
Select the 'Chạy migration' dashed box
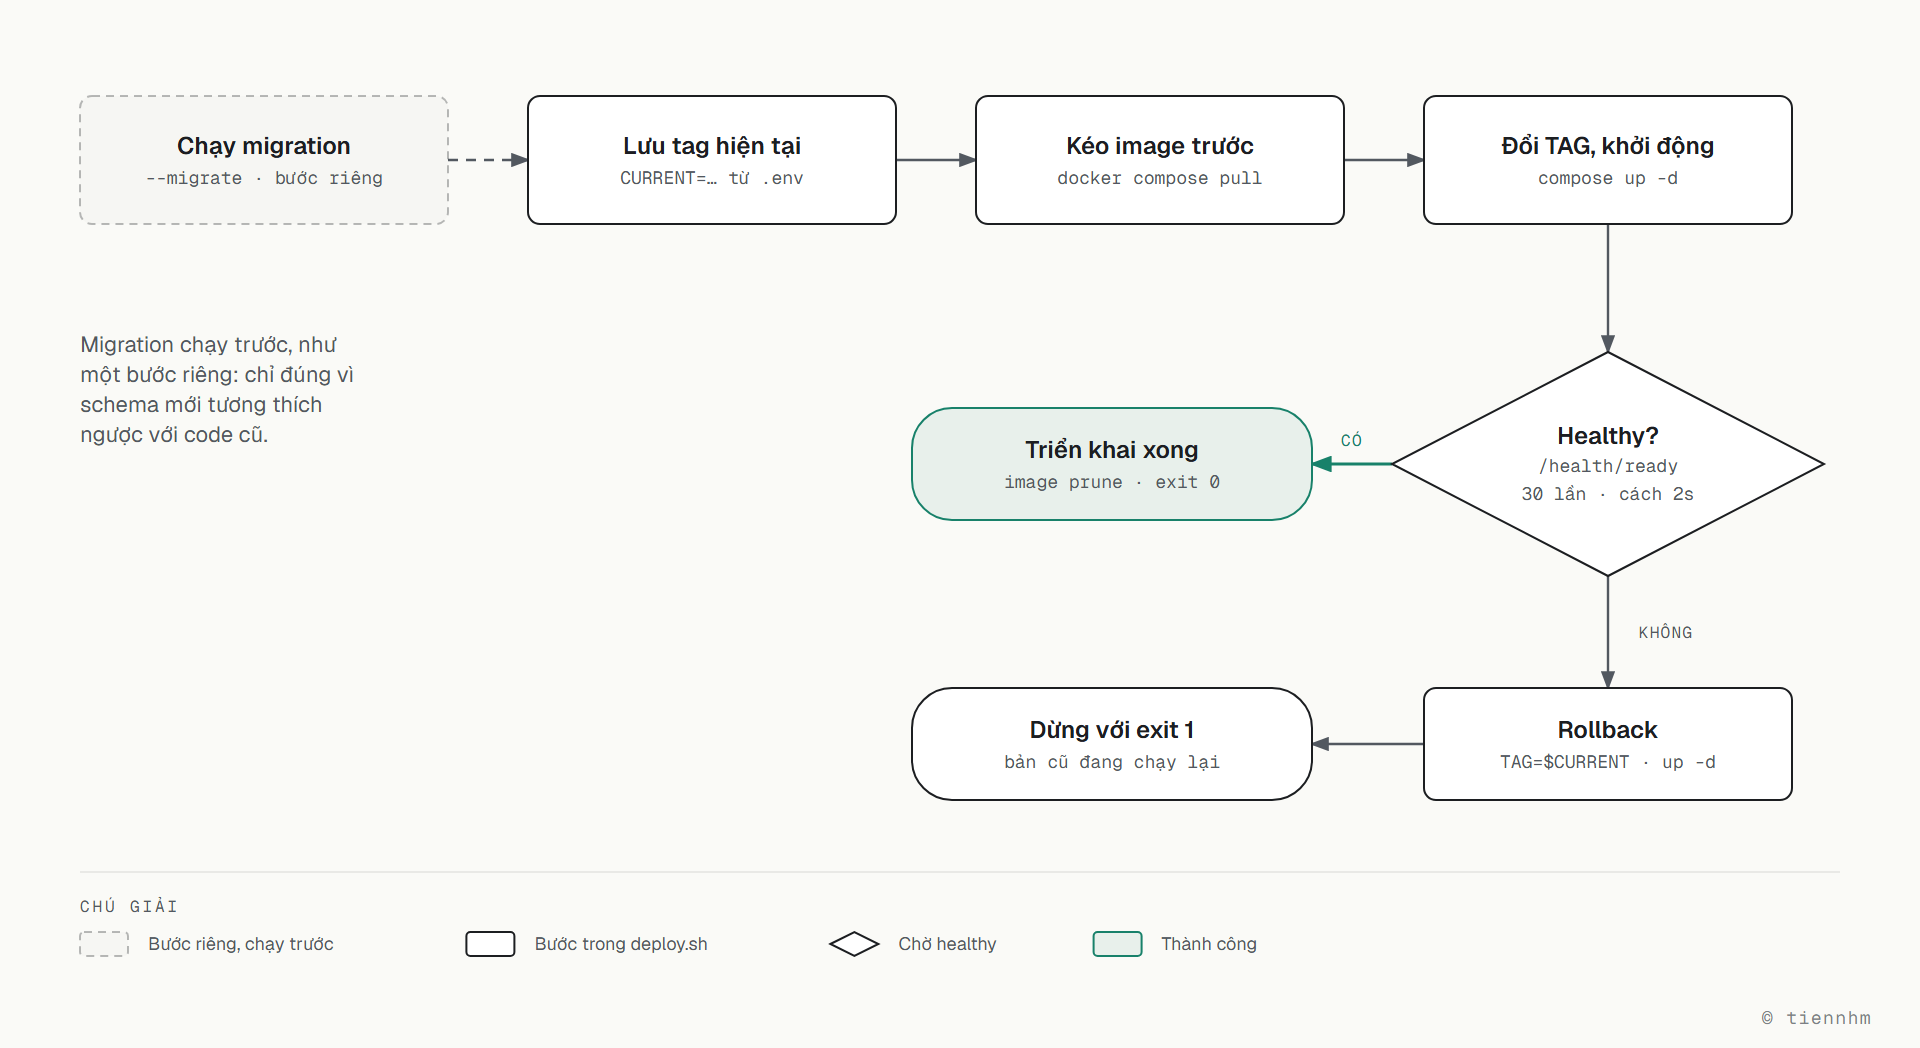click(x=264, y=160)
